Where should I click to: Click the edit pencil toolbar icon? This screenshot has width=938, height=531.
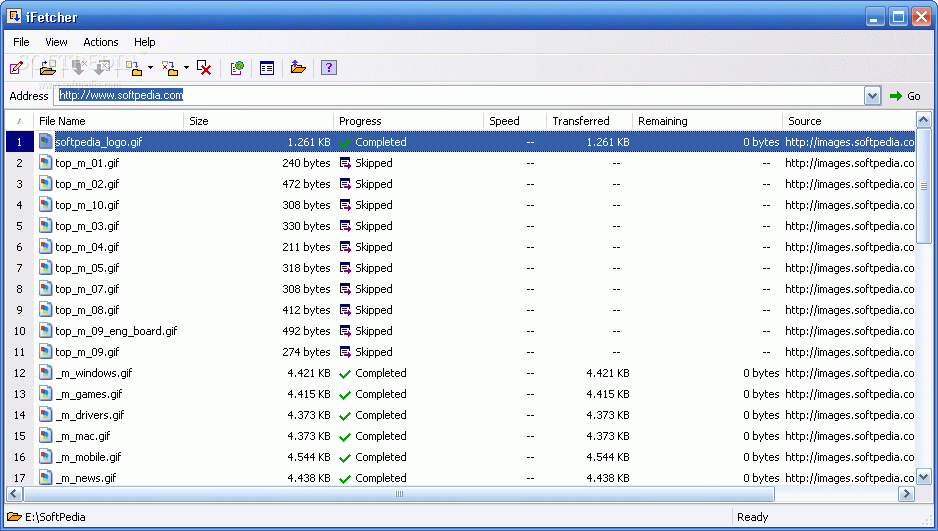16,68
